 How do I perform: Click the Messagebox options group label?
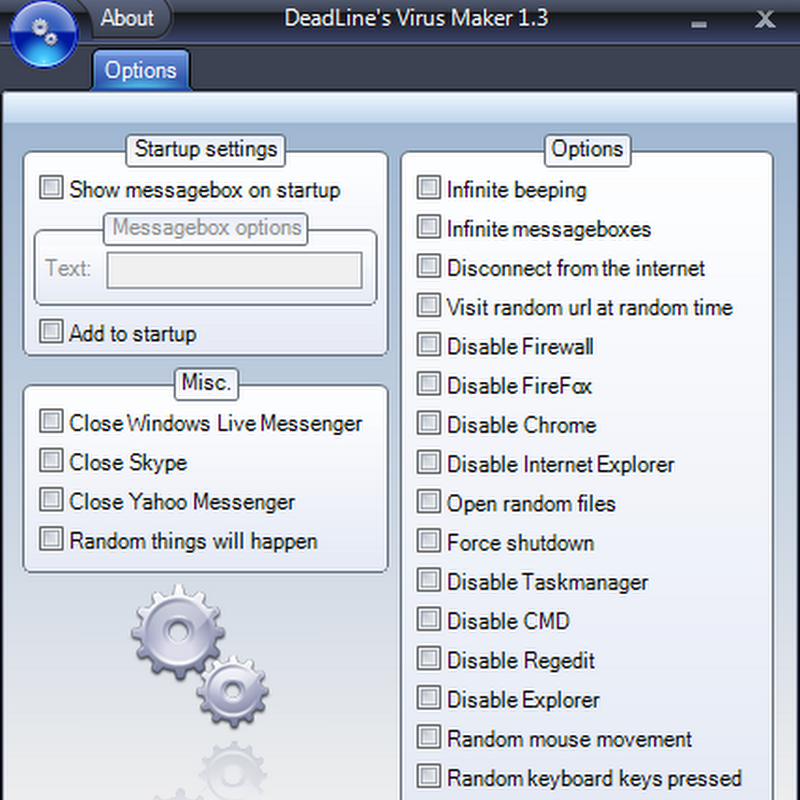[206, 228]
